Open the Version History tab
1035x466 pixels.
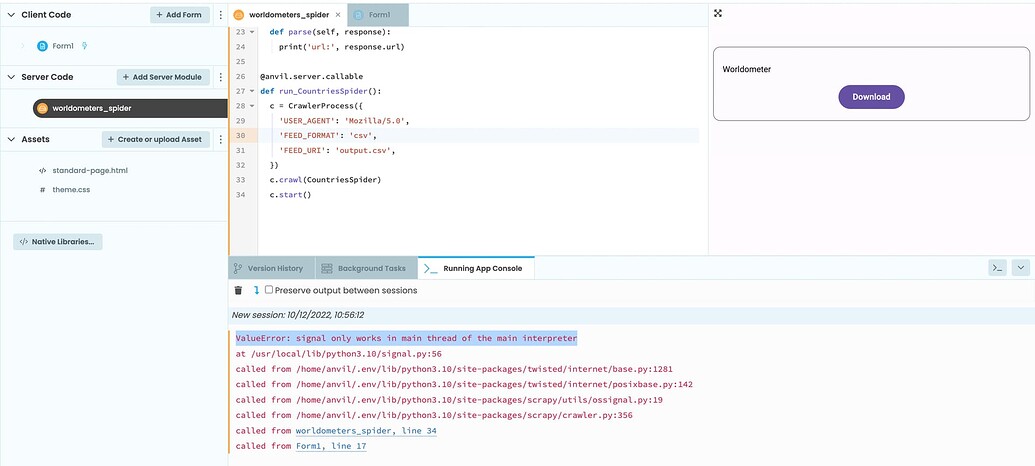(x=269, y=269)
